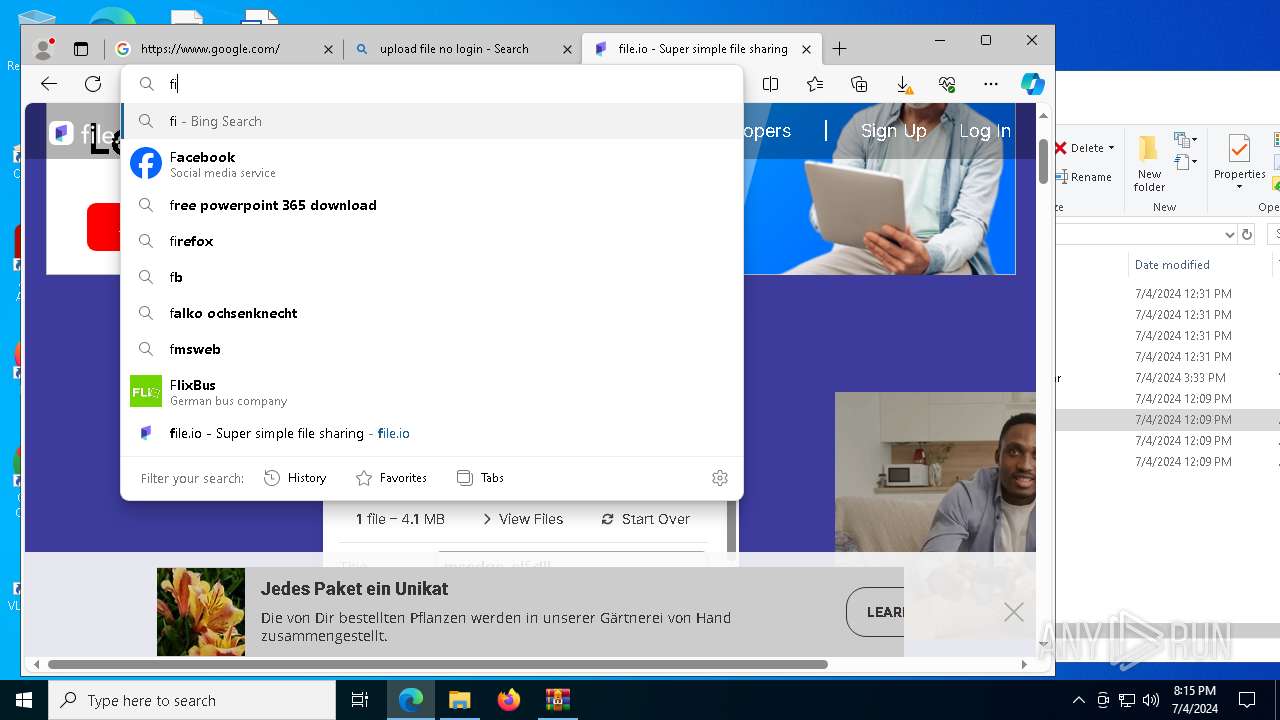
Task: Click the Facebook logo suggestion icon
Action: 146,163
